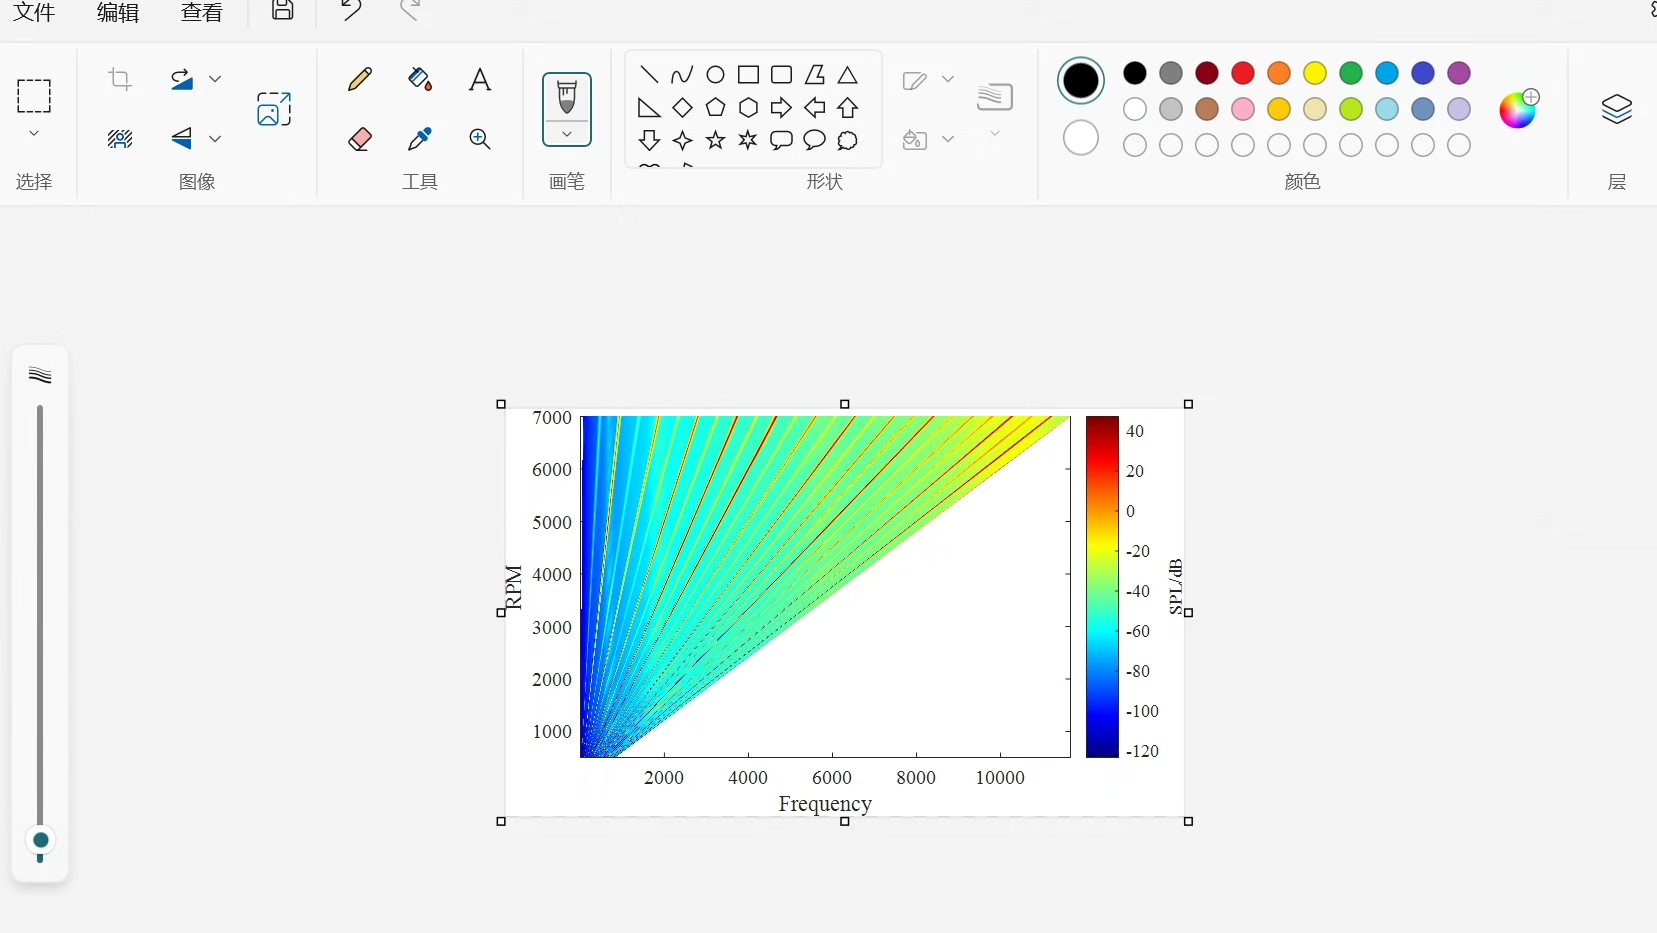Save the current file
This screenshot has height=933, width=1657.
(x=283, y=13)
